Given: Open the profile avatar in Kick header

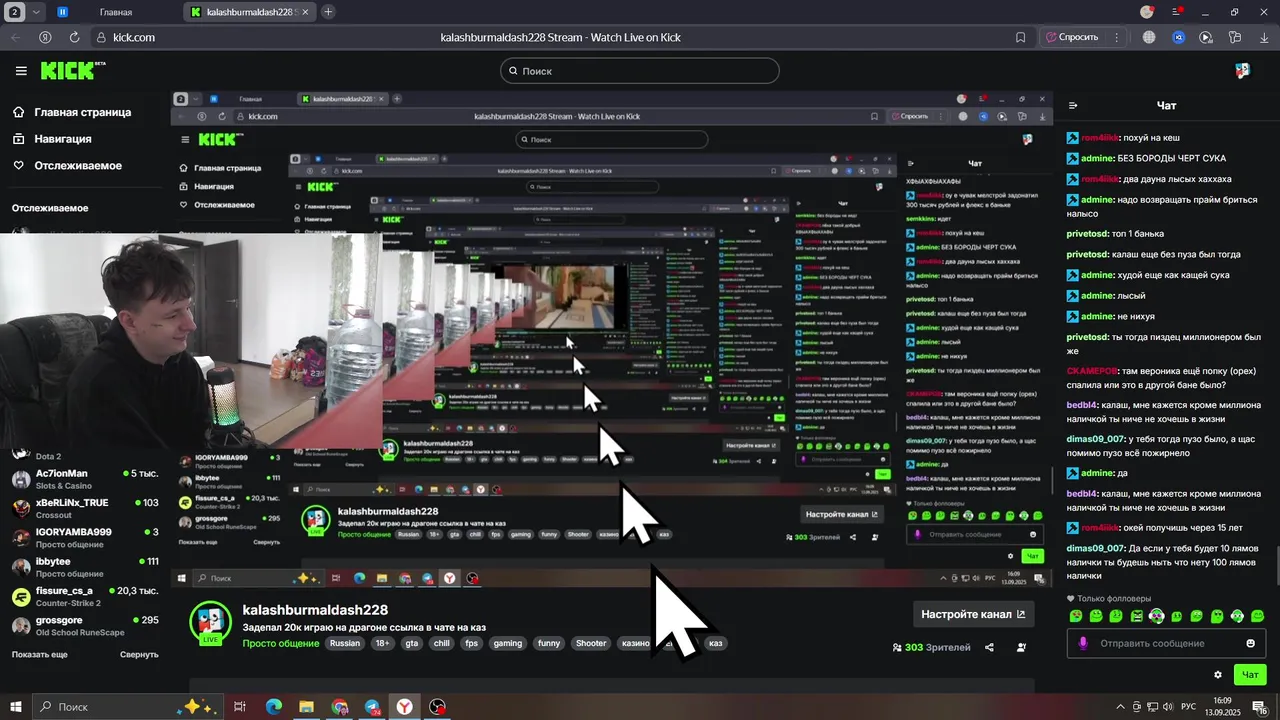Looking at the screenshot, I should point(1242,70).
